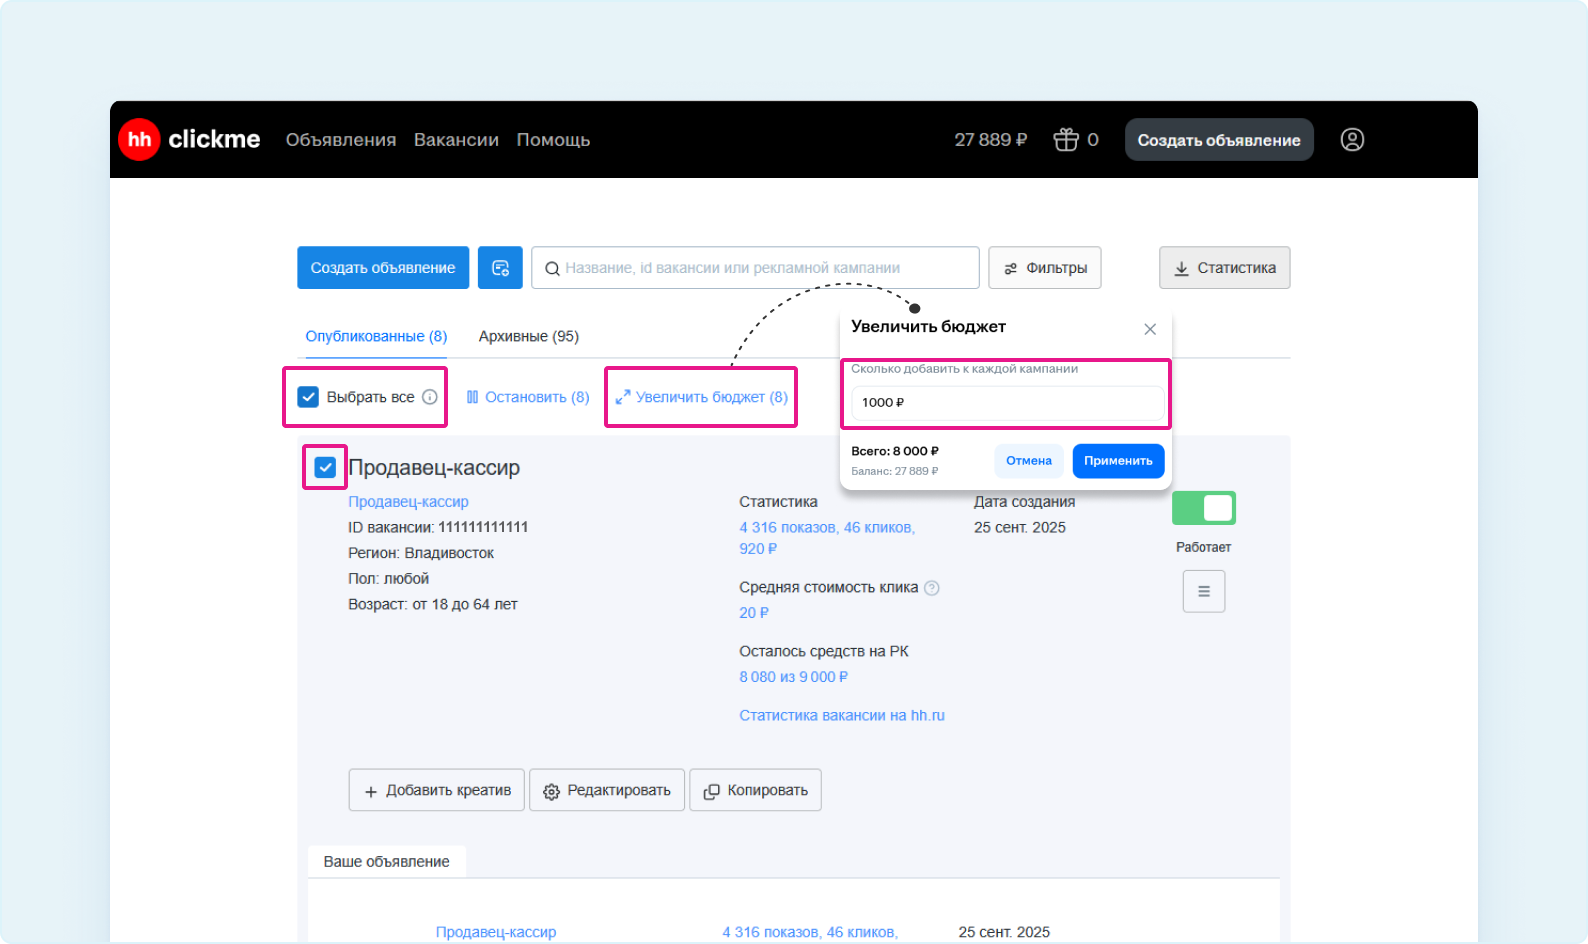Toggle the Выбрать все checkbox
This screenshot has width=1588, height=944.
pyautogui.click(x=308, y=397)
